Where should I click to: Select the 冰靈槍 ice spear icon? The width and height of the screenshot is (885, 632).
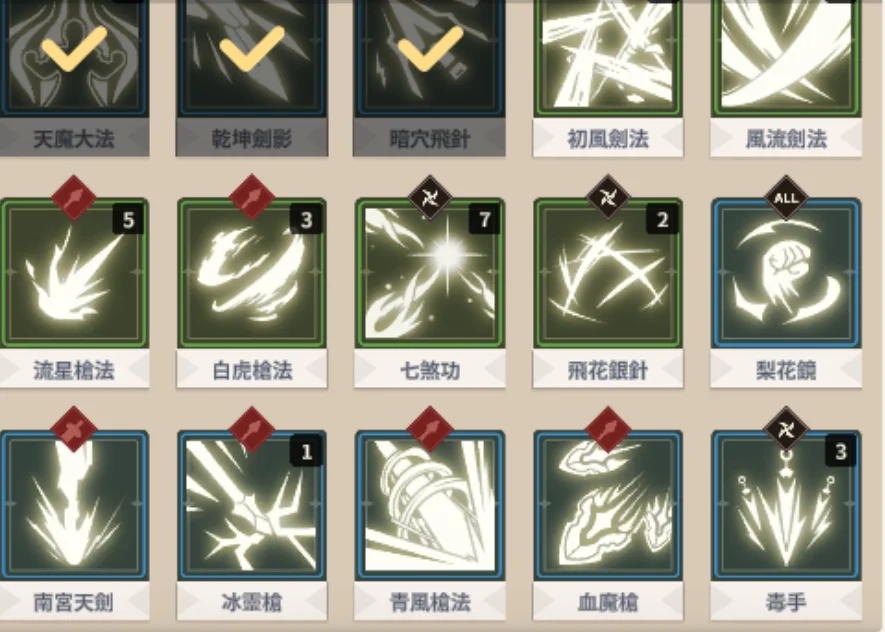[252, 506]
